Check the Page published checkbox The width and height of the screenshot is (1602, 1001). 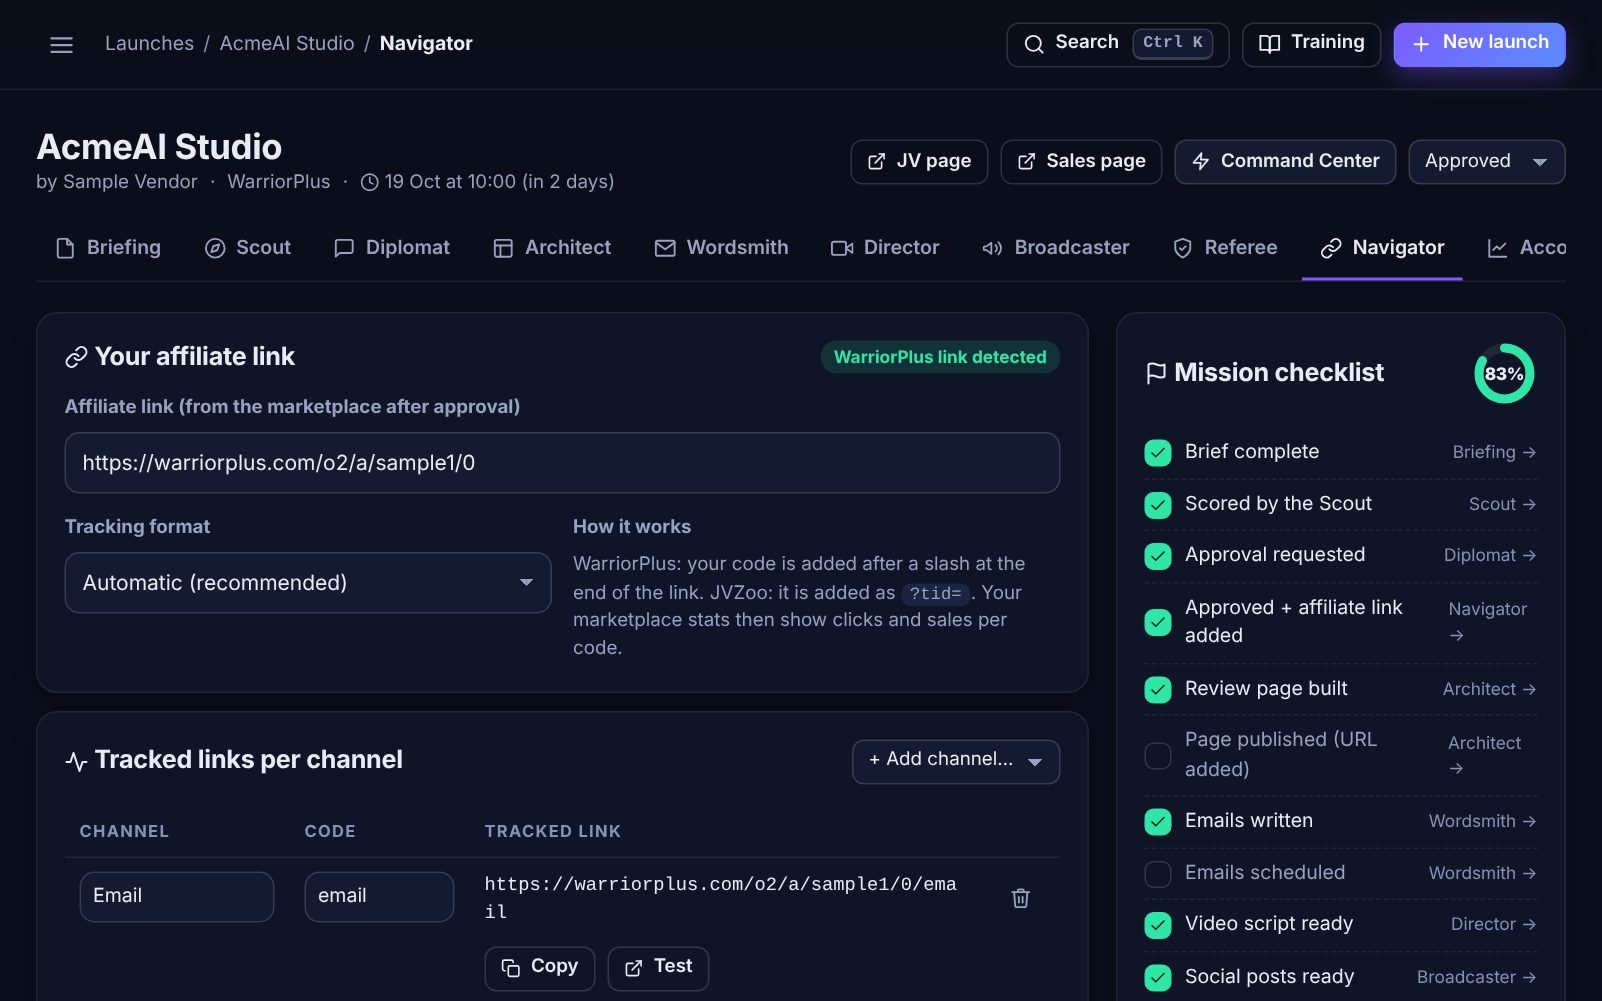click(x=1158, y=755)
